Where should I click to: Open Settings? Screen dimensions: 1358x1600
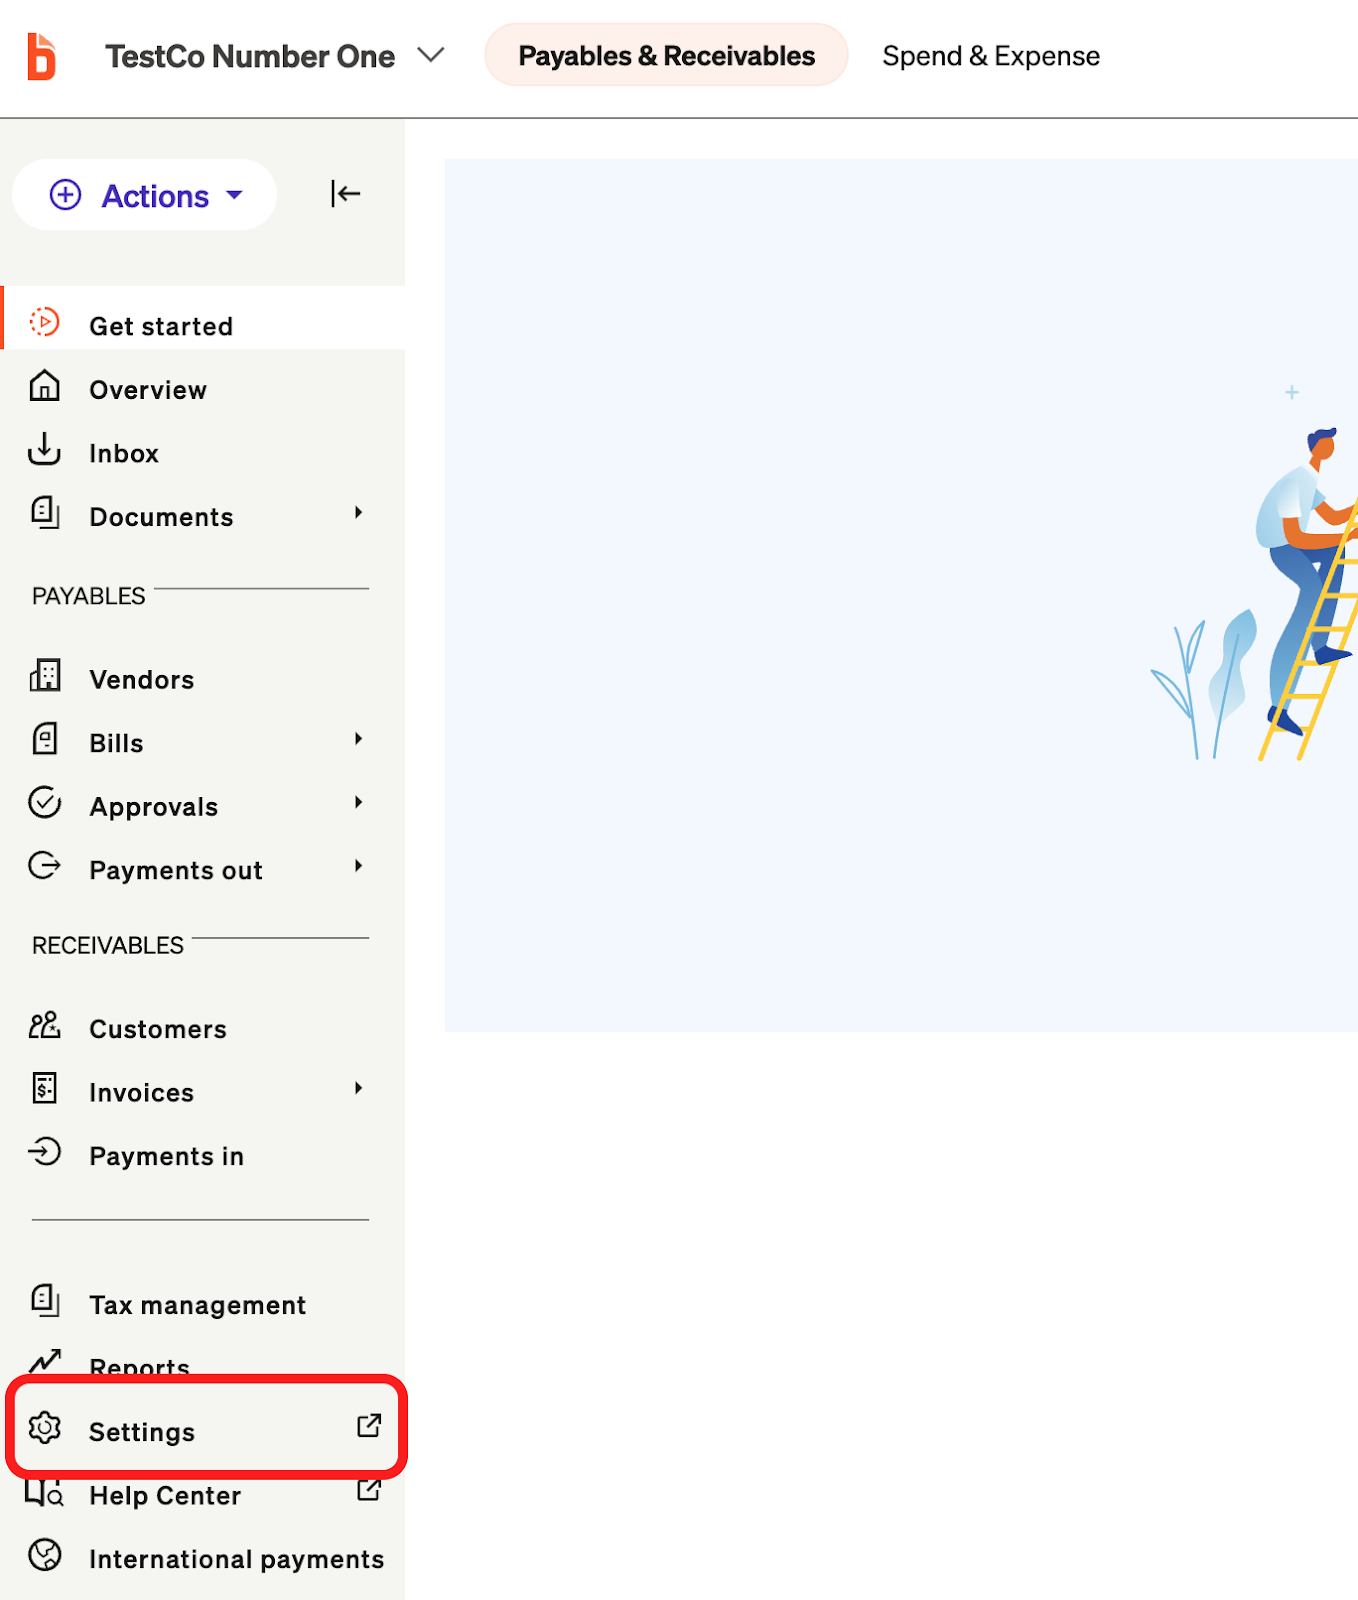point(141,1433)
